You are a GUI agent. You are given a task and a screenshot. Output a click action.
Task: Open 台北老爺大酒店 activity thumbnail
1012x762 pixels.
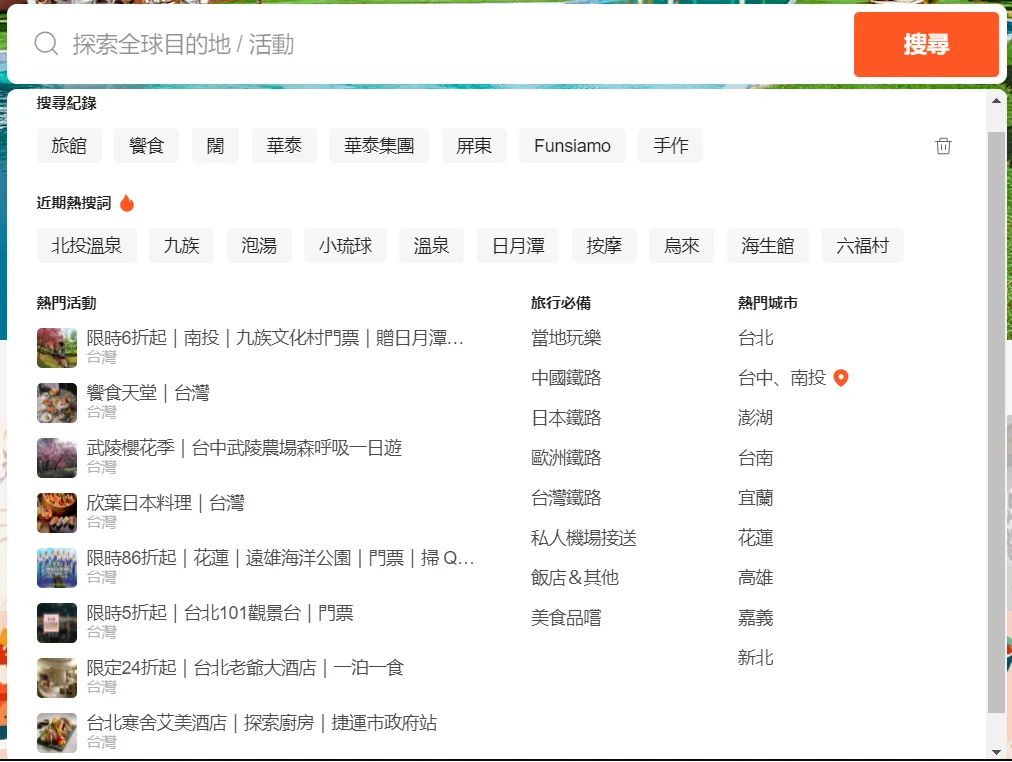(x=57, y=678)
